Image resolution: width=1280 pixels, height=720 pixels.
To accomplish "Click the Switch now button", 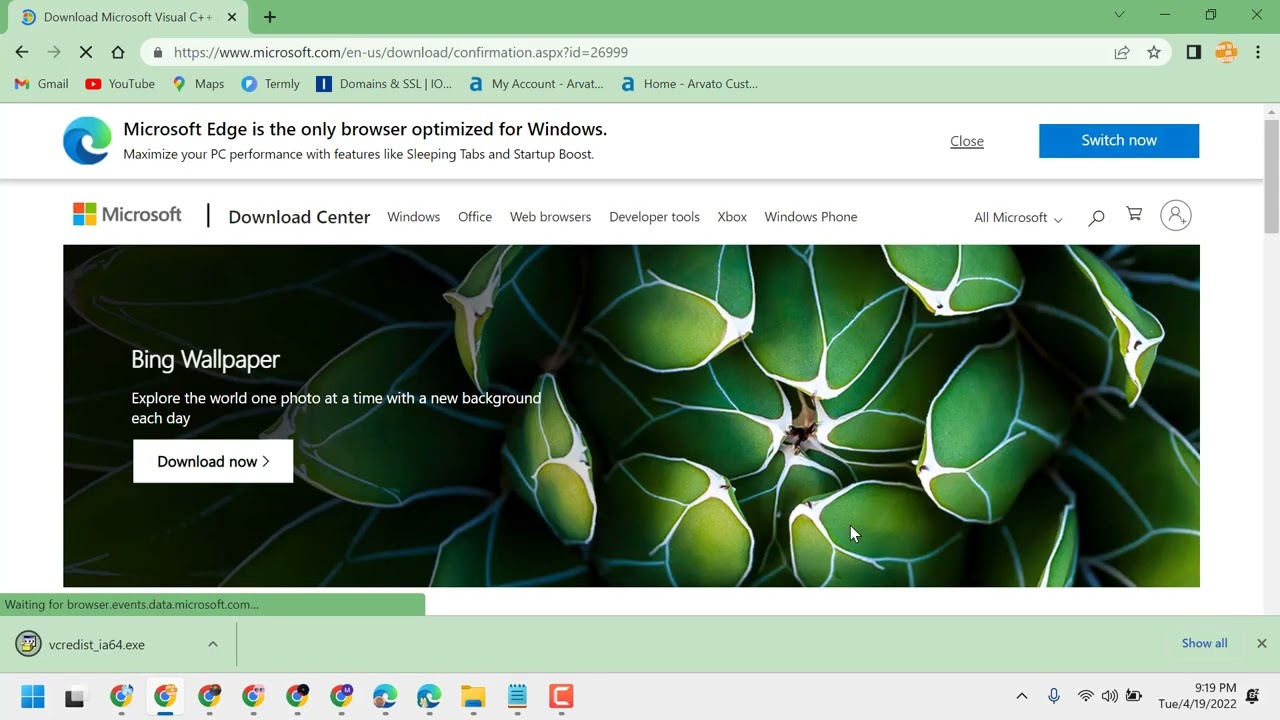I will point(1119,140).
